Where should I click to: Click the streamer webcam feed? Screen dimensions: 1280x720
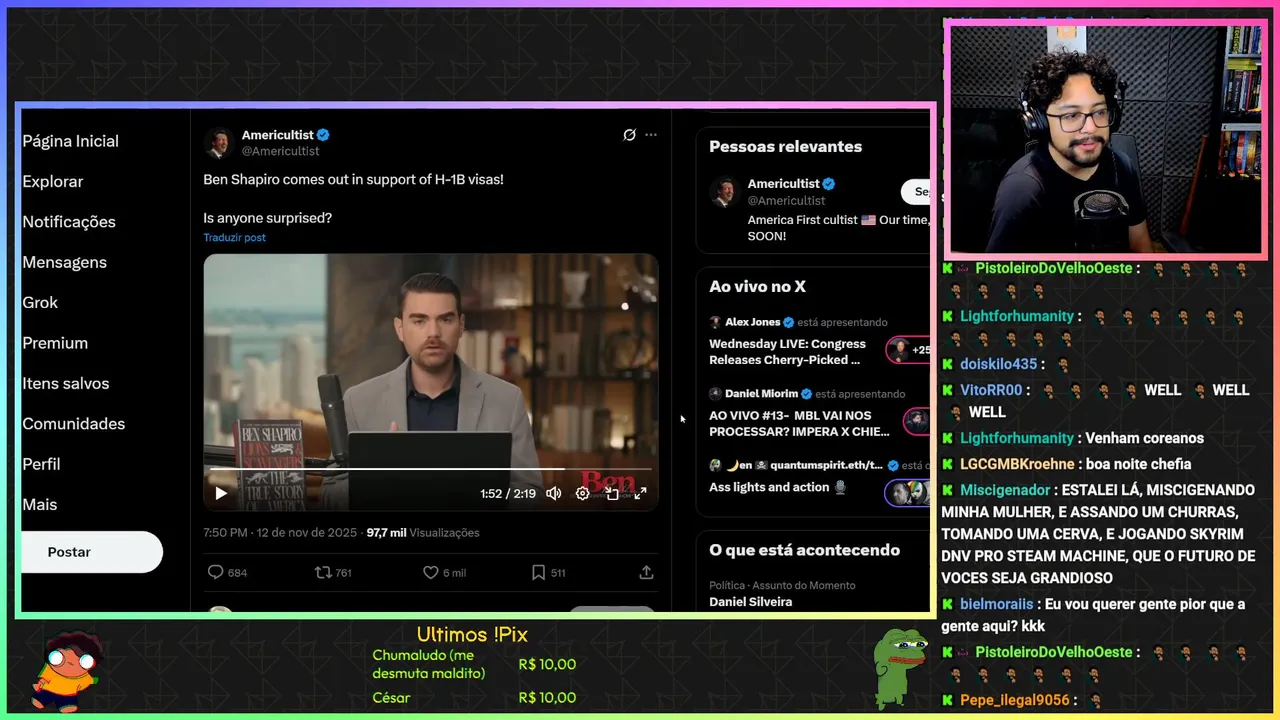(1106, 138)
